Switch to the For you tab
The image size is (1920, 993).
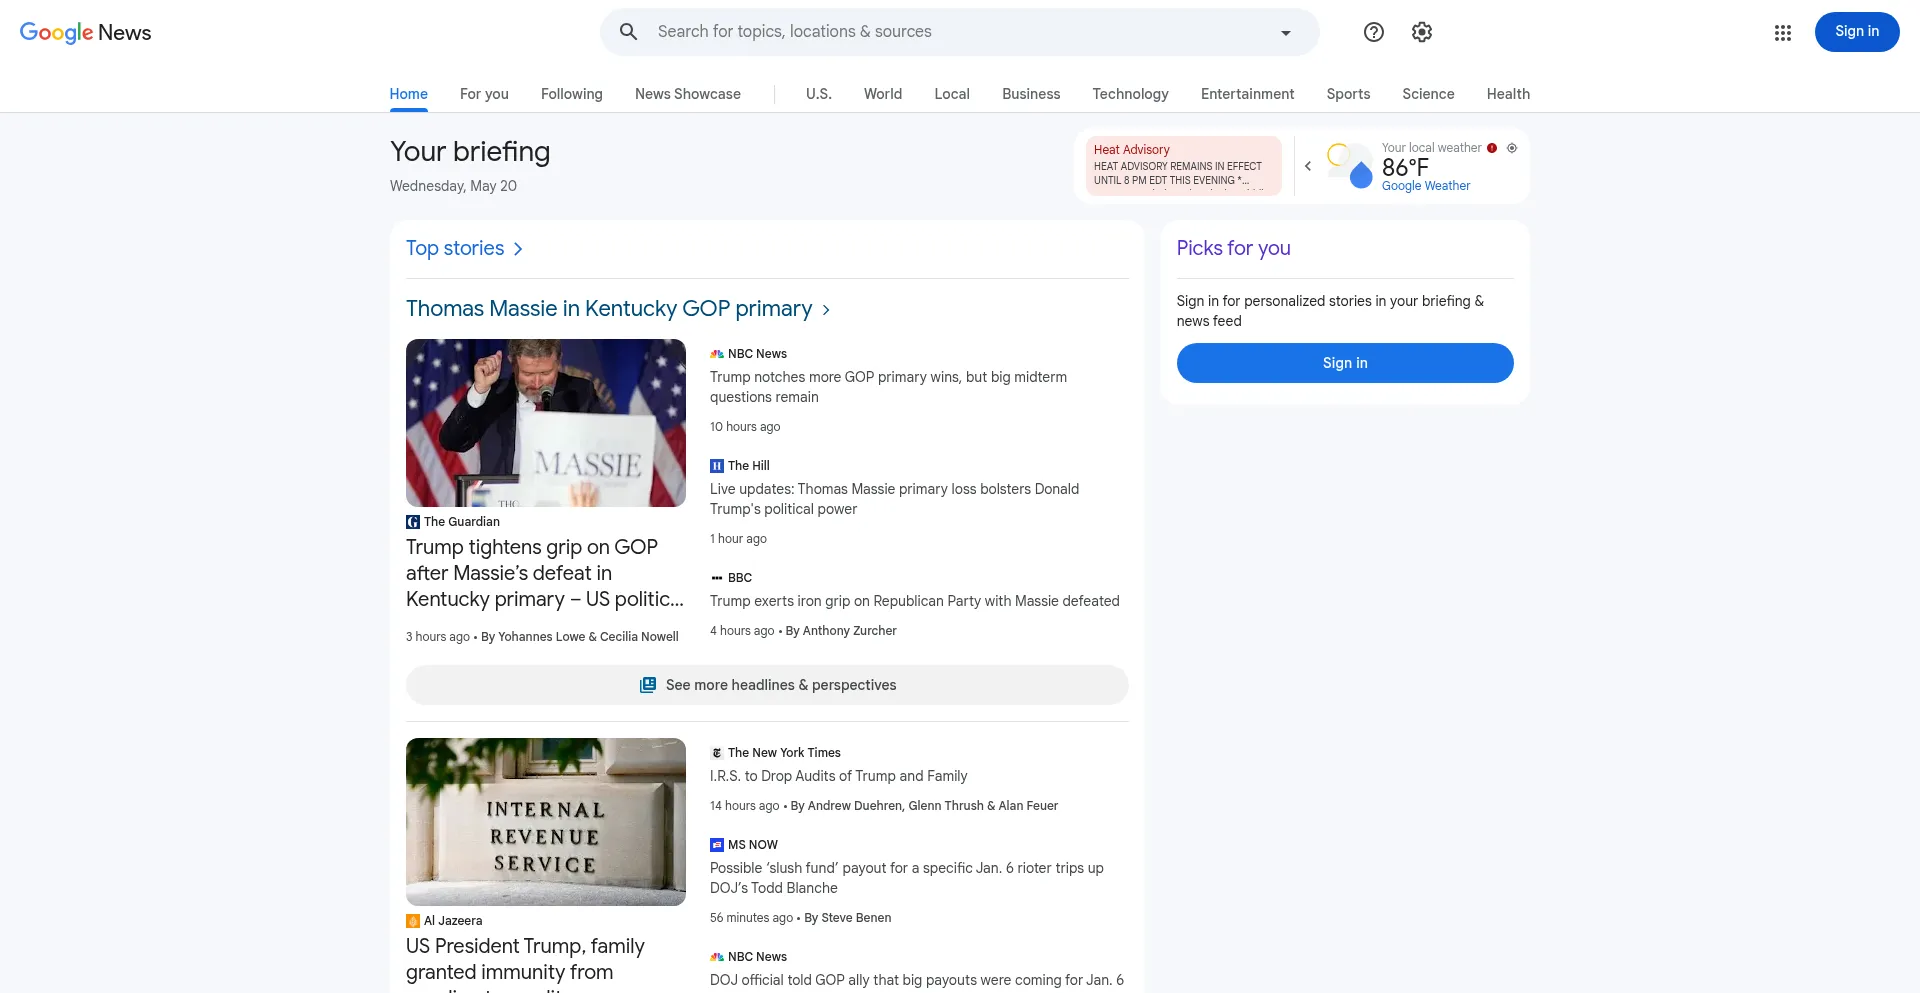pos(484,94)
